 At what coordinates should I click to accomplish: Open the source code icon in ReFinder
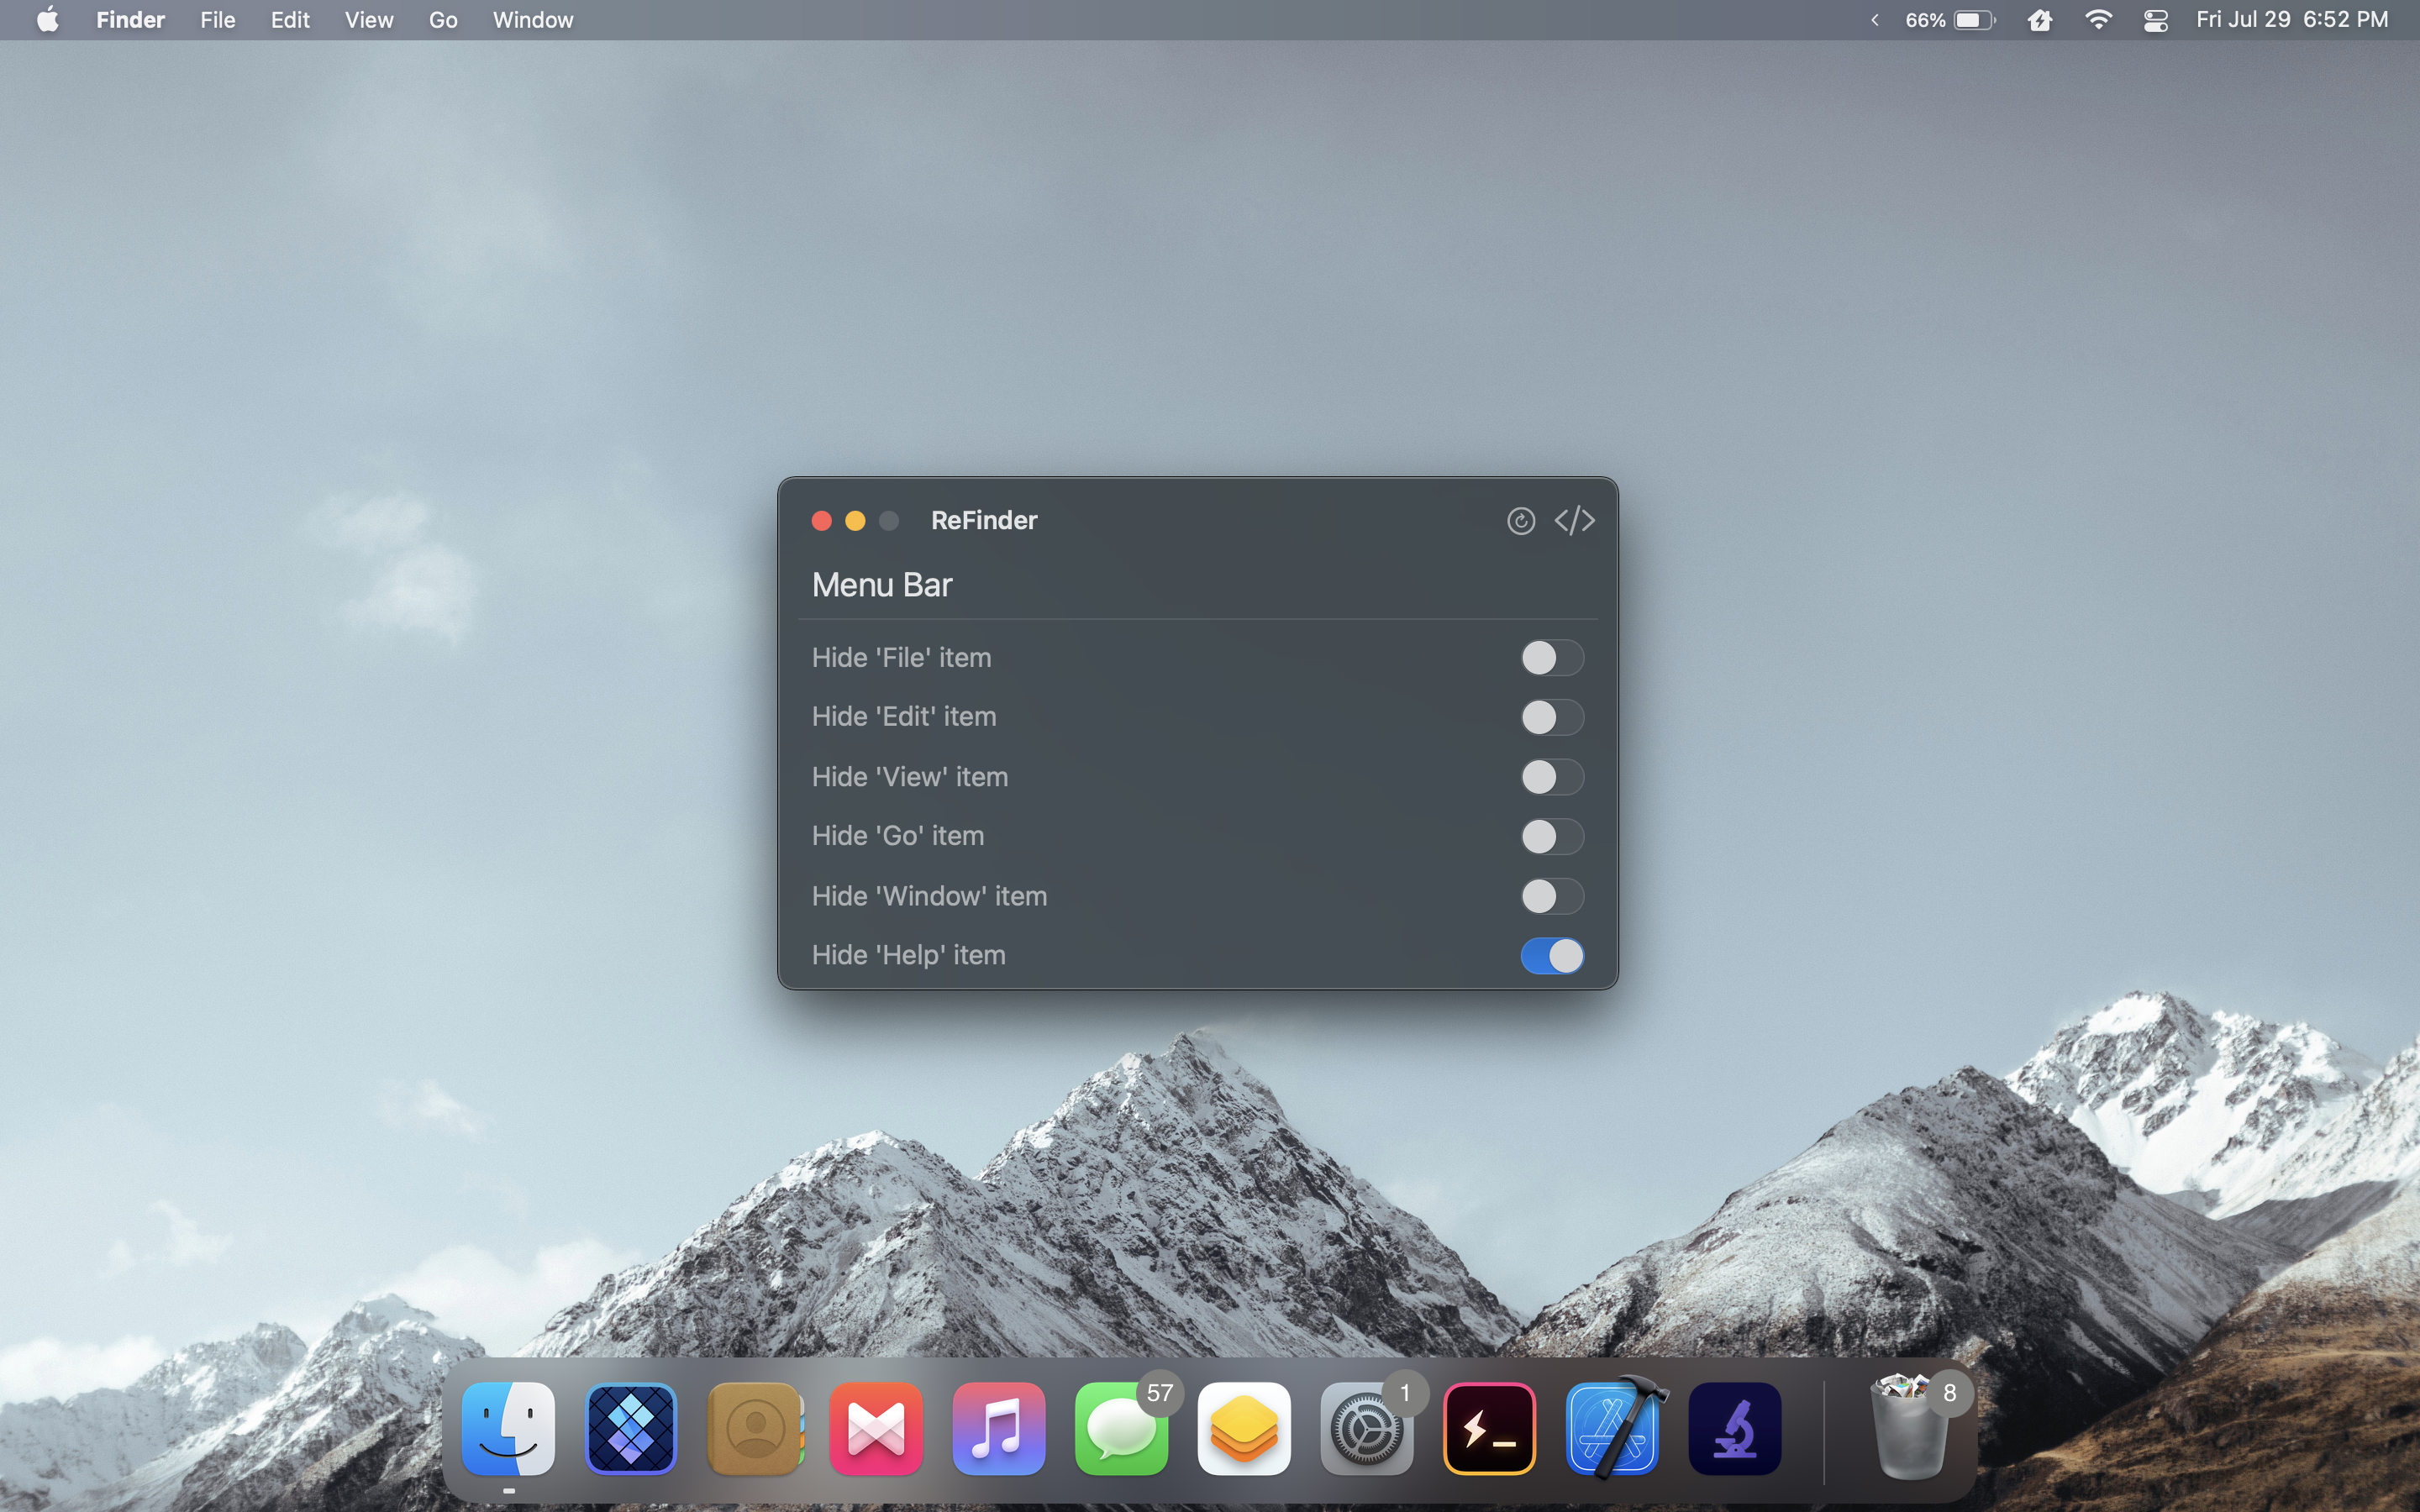point(1574,521)
